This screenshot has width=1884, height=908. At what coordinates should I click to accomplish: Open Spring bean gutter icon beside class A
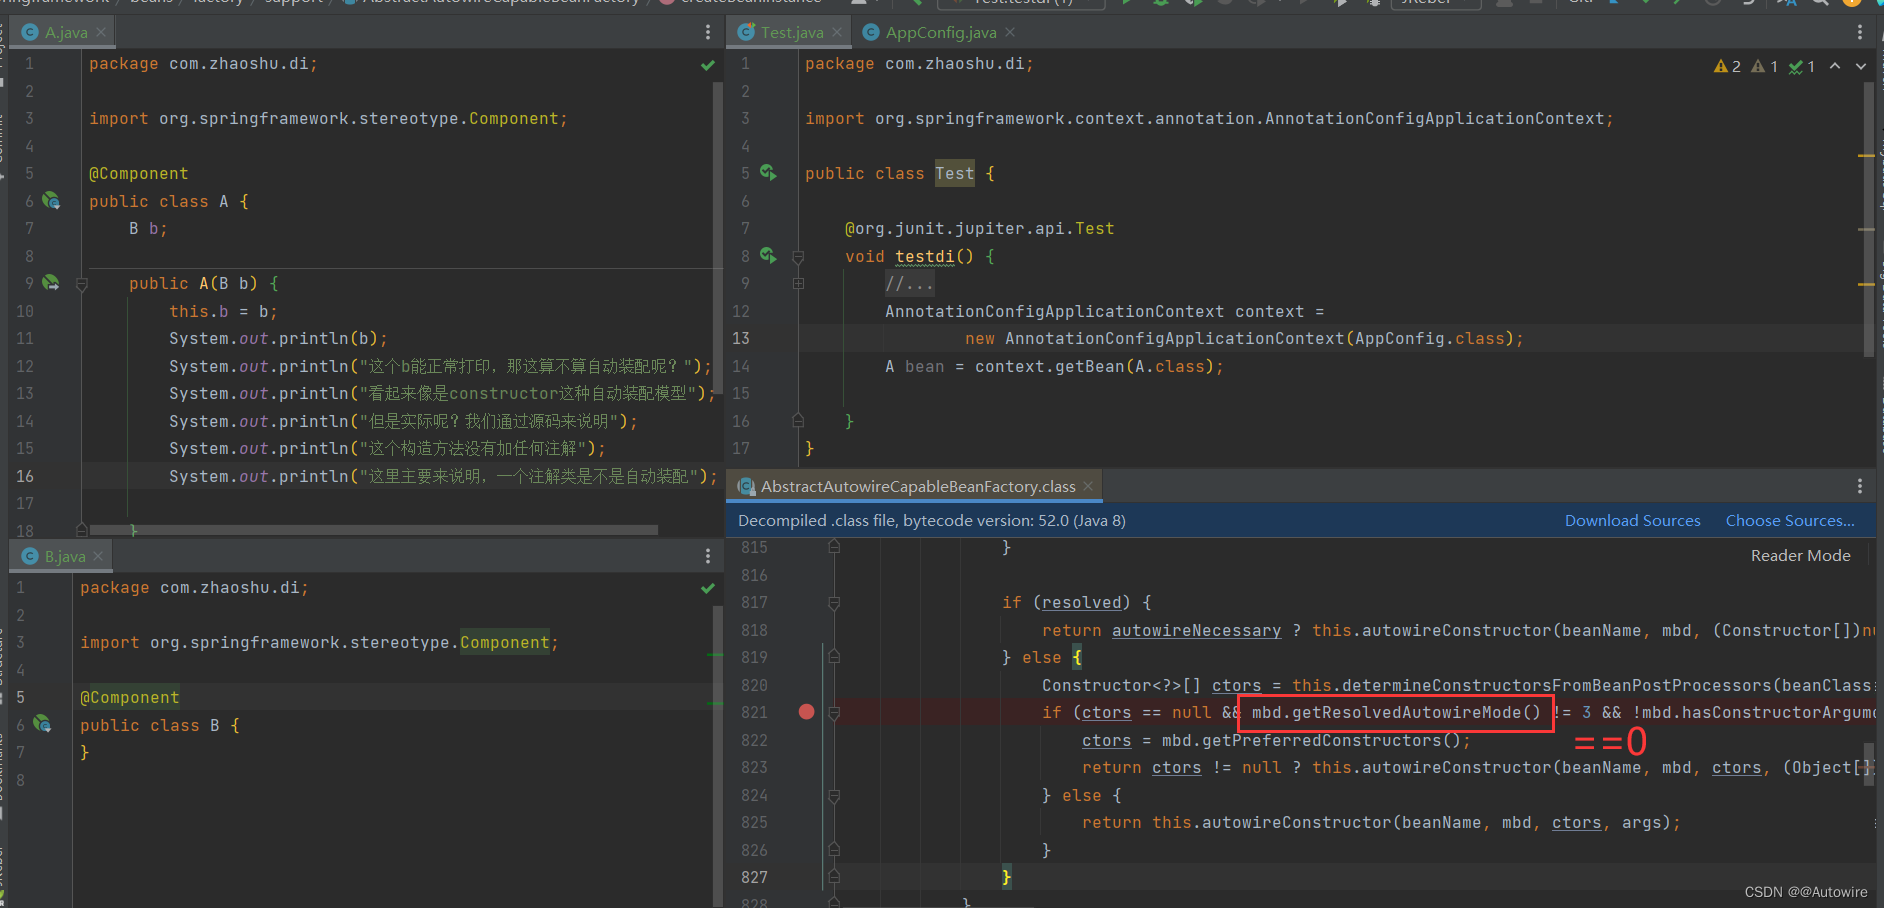pos(51,201)
